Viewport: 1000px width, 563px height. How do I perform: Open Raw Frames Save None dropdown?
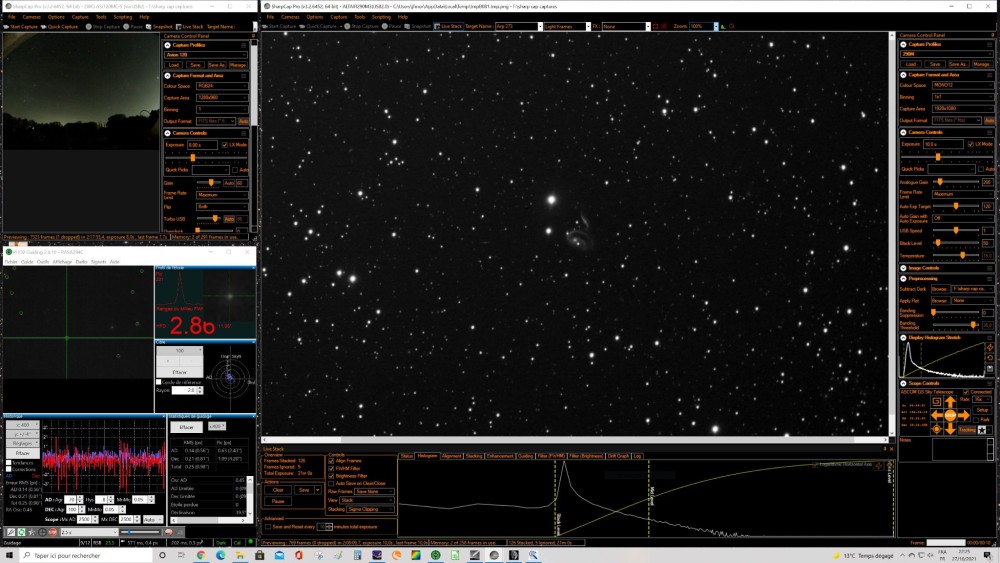[374, 492]
